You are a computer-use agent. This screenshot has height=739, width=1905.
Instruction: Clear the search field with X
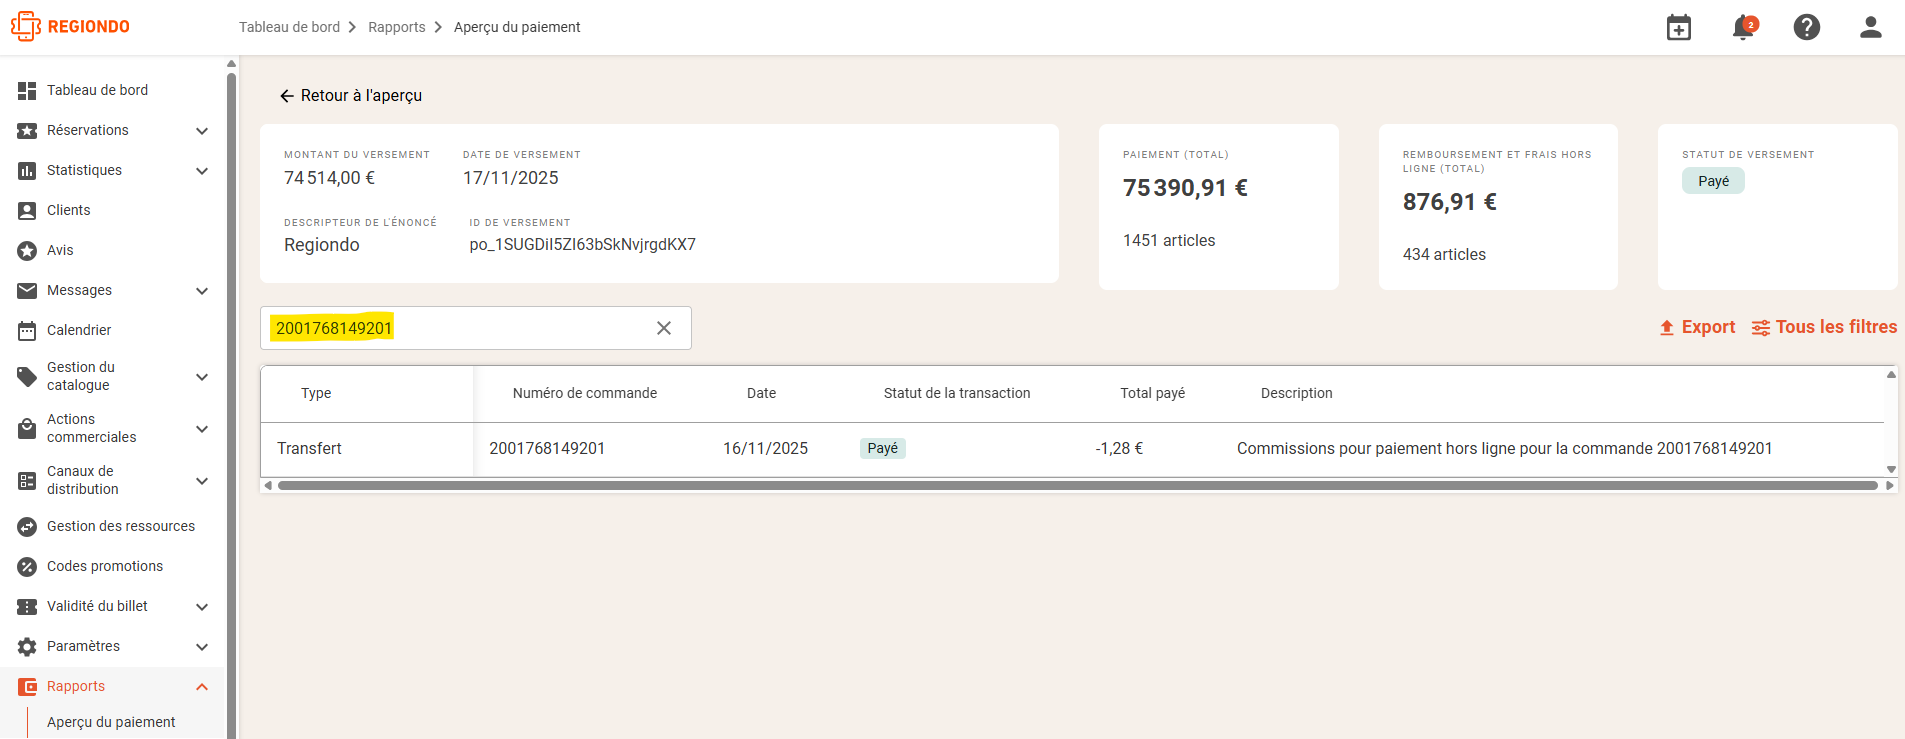point(664,328)
